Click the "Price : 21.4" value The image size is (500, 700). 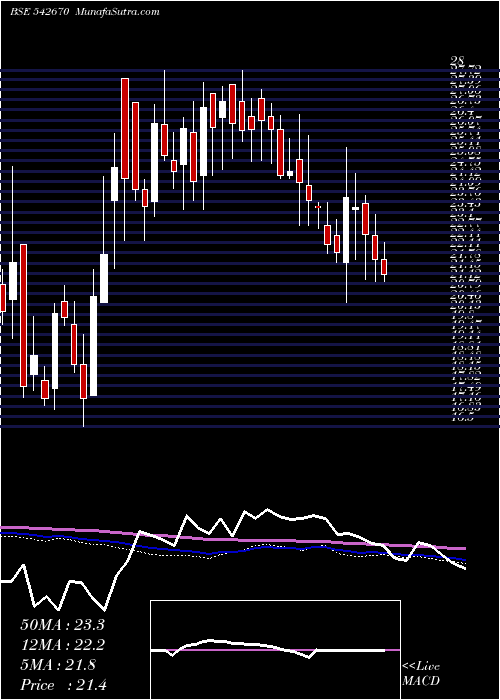pyautogui.click(x=63, y=684)
